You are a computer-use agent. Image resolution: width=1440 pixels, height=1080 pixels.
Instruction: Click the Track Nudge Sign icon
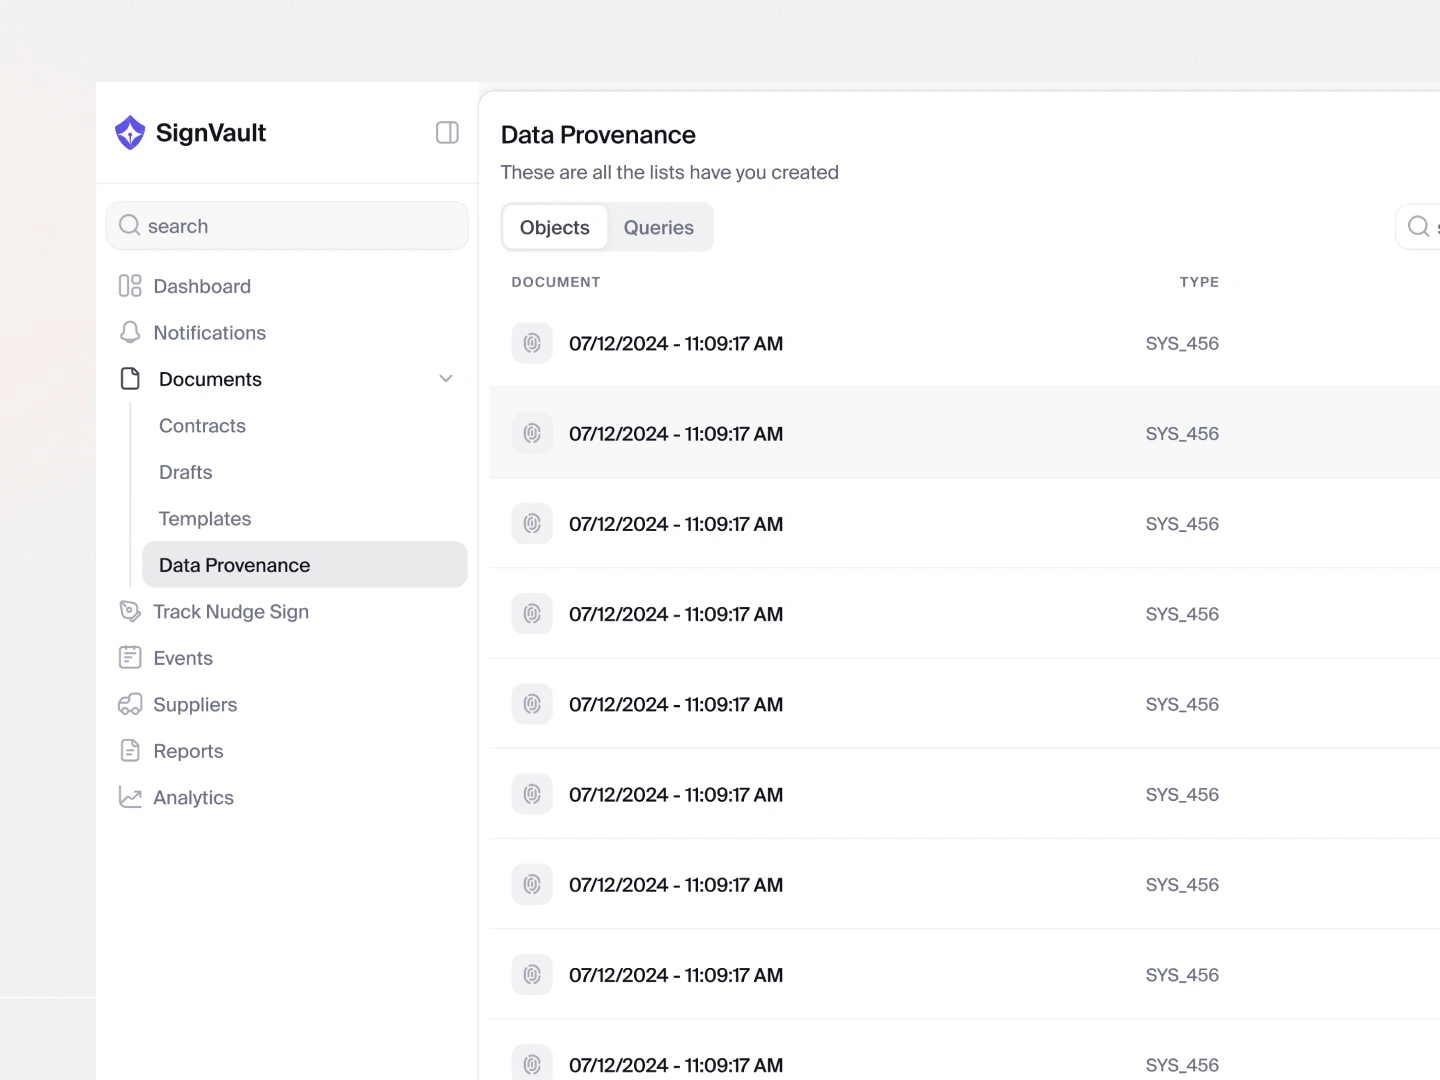(130, 611)
